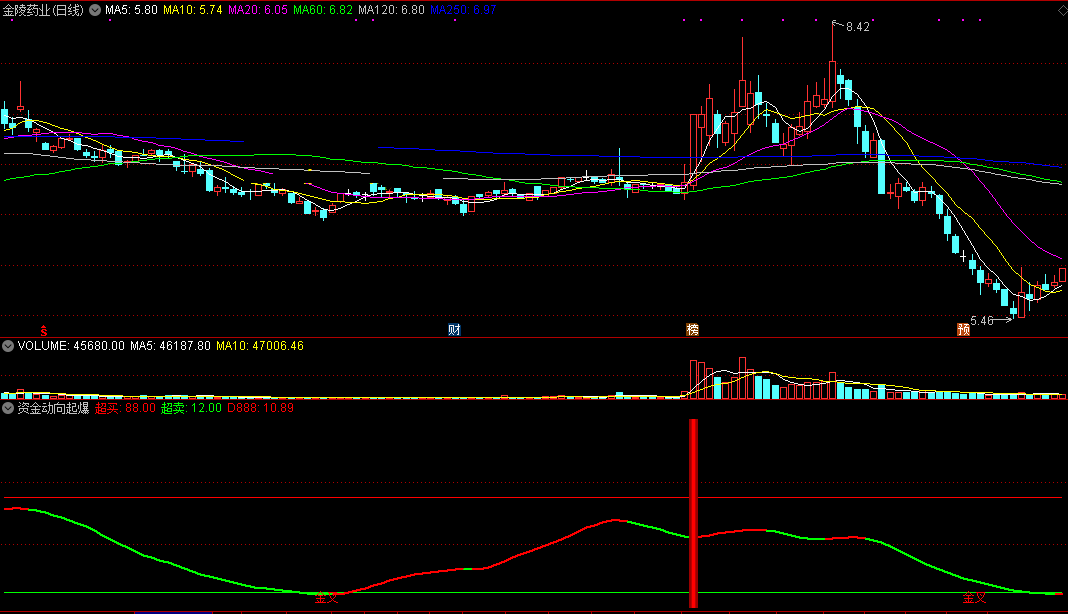Viewport: 1068px width, 614px height.
Task: Click the volume MA5: 46187.80 label
Action: [170, 346]
